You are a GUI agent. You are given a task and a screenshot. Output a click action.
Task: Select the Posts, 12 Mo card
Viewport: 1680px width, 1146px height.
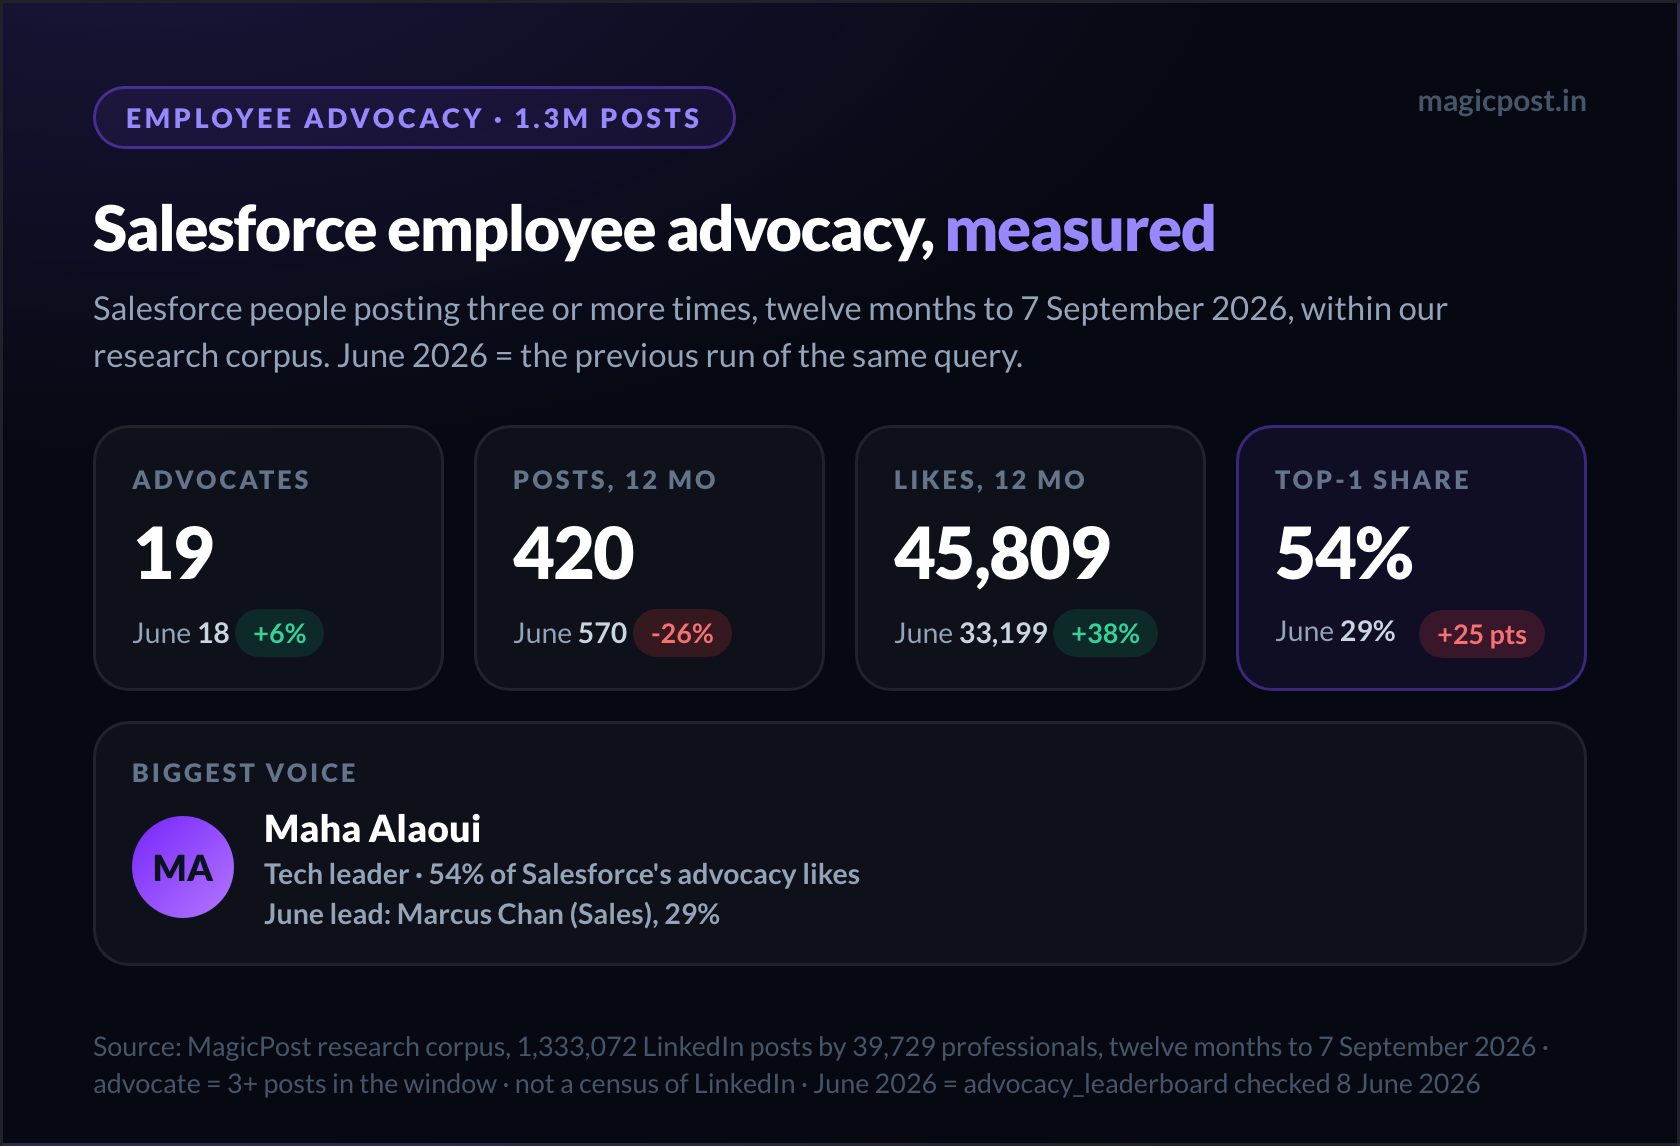coord(649,558)
